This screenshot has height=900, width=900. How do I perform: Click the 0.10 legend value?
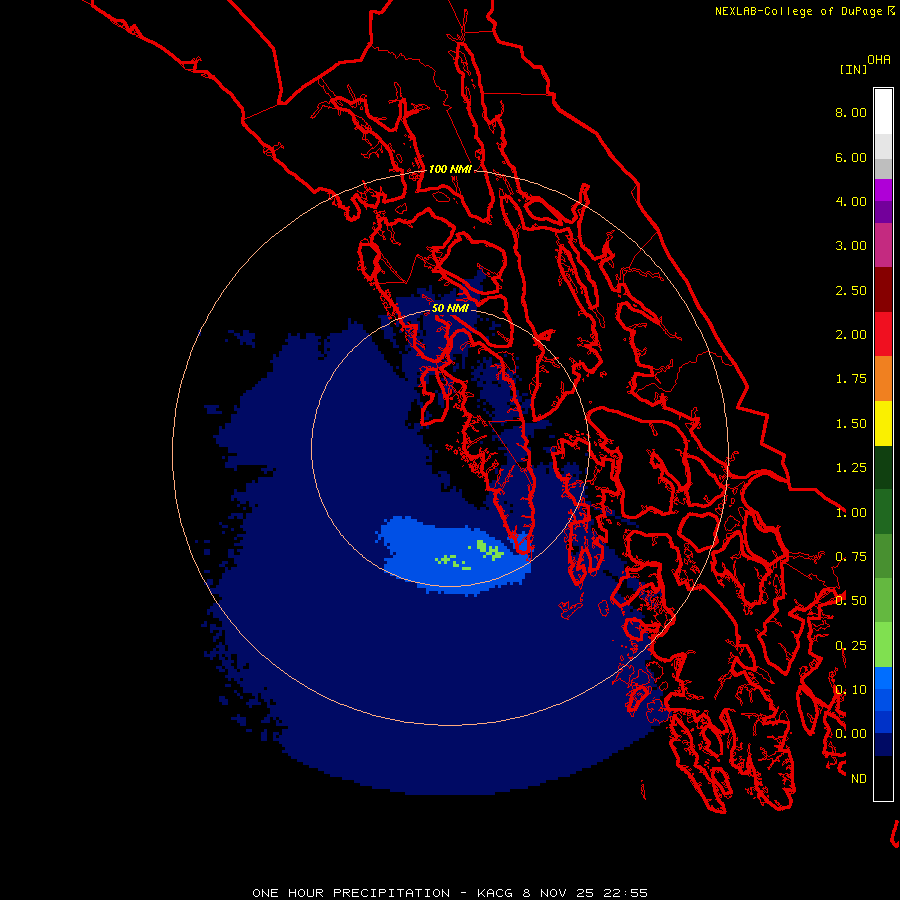(x=851, y=690)
